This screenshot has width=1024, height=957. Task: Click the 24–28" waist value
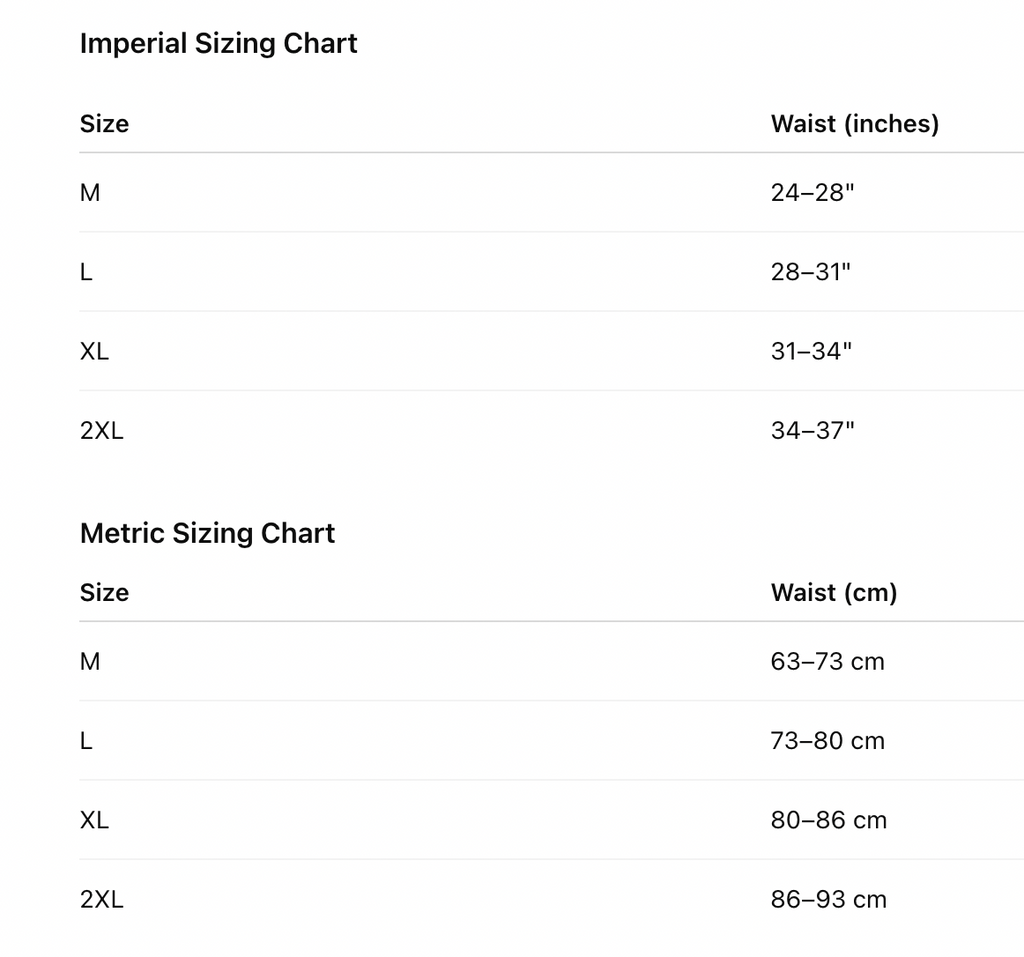[812, 193]
